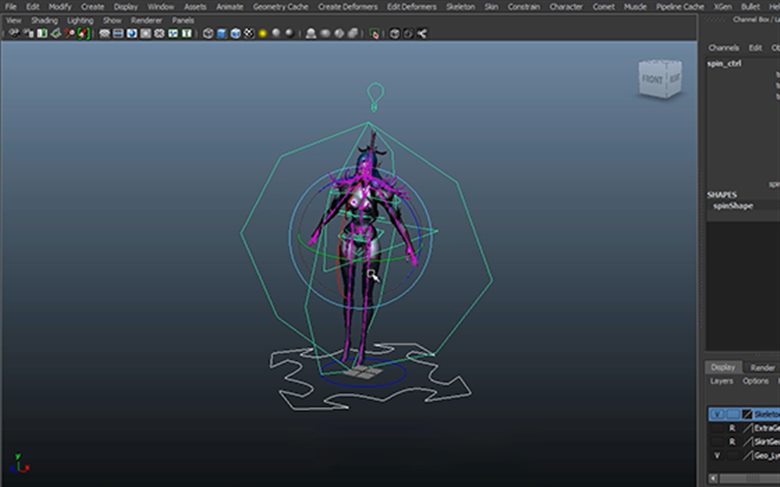The width and height of the screenshot is (780, 487).
Task: Click the Edit menu in Channel Box
Action: 755,48
